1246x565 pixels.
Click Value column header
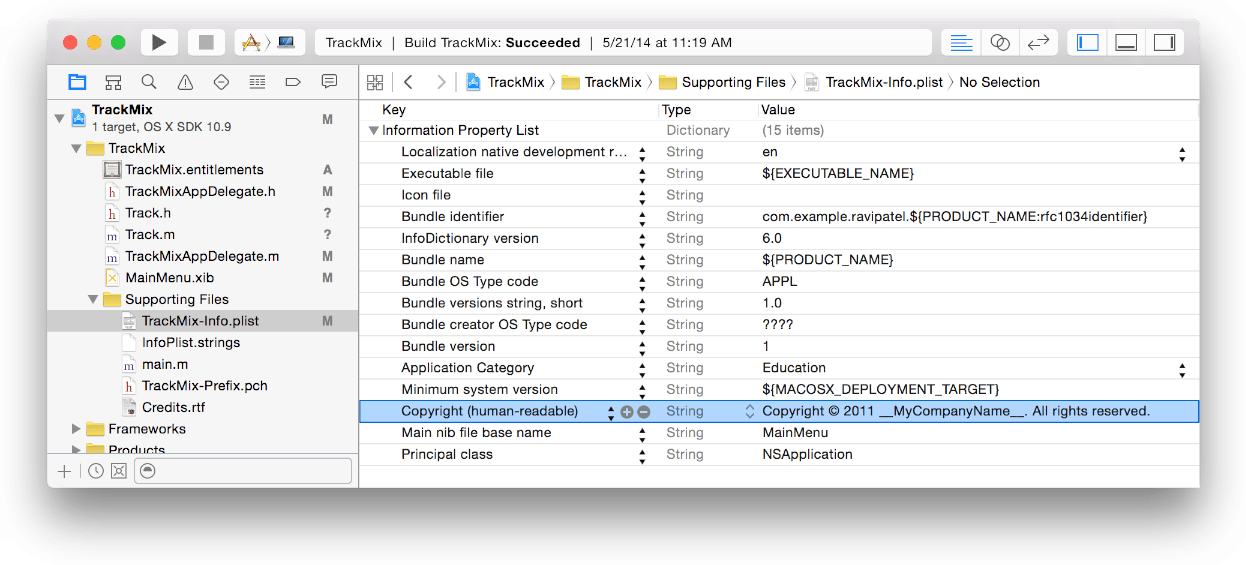coord(778,110)
